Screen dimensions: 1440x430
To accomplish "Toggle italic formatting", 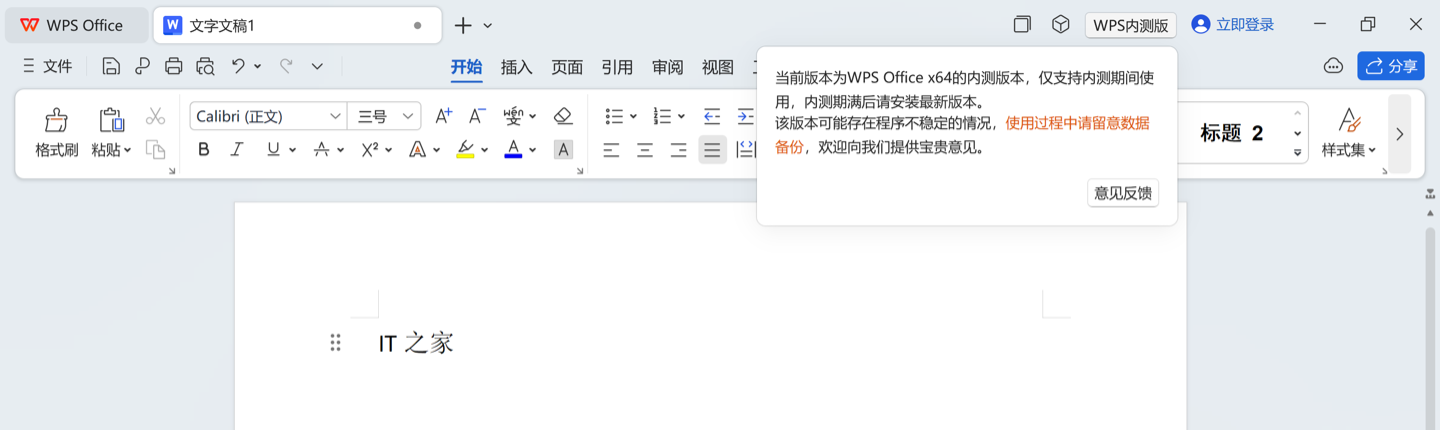I will click(x=237, y=150).
